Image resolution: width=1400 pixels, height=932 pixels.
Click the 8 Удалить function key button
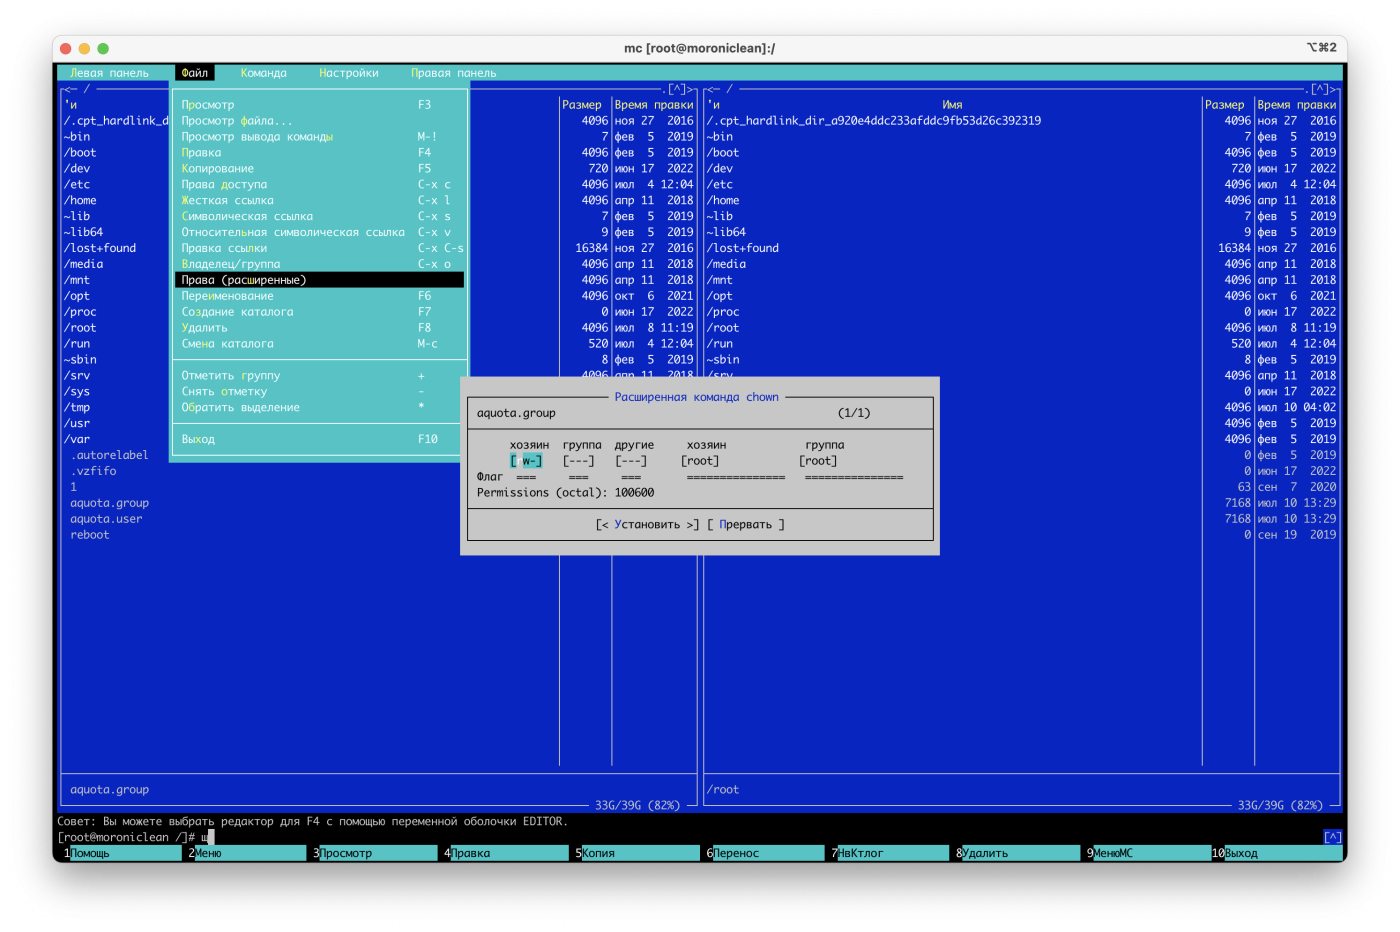(x=1018, y=854)
